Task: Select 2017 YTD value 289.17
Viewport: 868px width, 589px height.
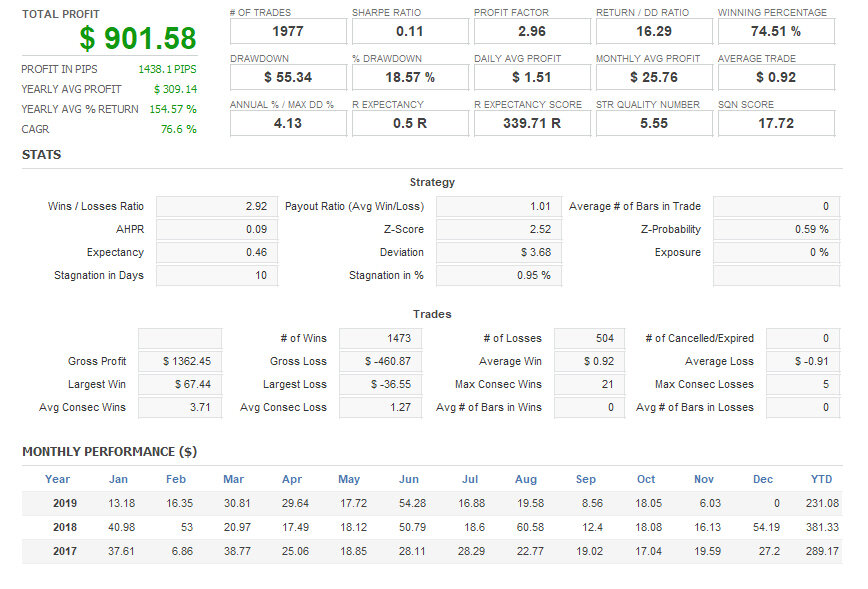Action: [x=822, y=551]
